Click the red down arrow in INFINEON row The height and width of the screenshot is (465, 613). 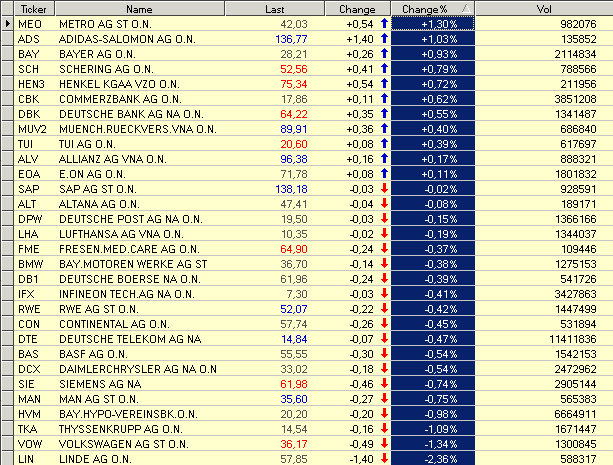[384, 293]
